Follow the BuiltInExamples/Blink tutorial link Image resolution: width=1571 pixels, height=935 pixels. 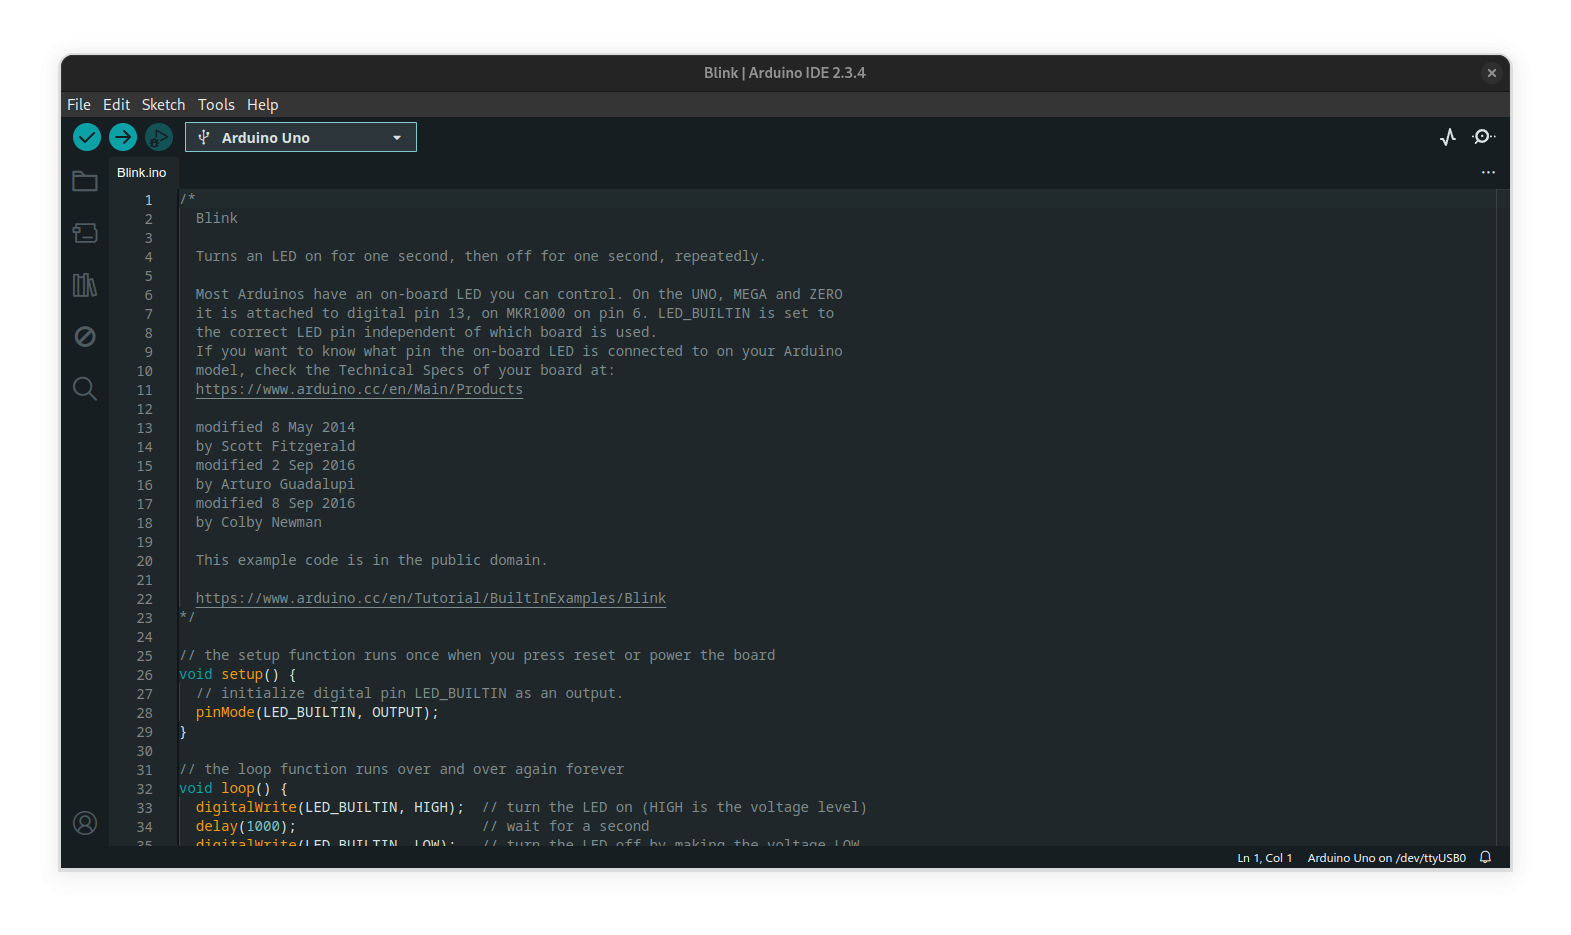431,598
